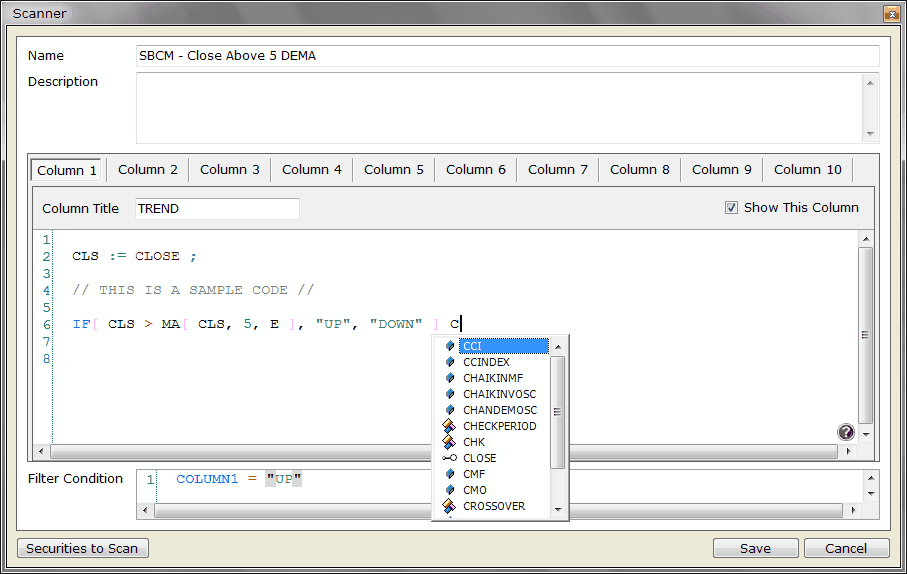The image size is (907, 574).
Task: Open Securities to Scan
Action: [83, 548]
